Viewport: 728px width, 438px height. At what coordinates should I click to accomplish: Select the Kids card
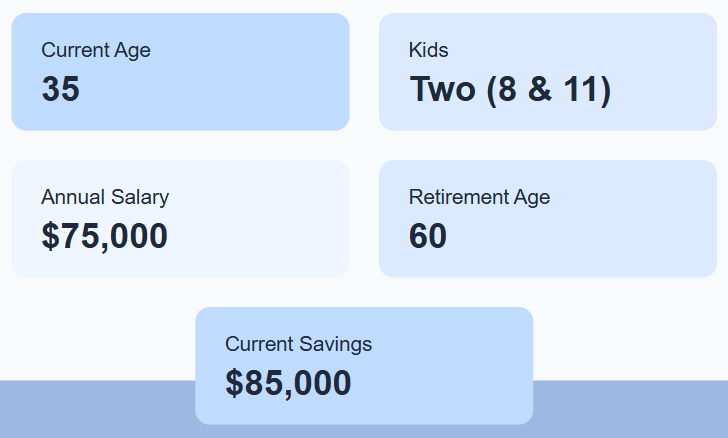pyautogui.click(x=548, y=72)
